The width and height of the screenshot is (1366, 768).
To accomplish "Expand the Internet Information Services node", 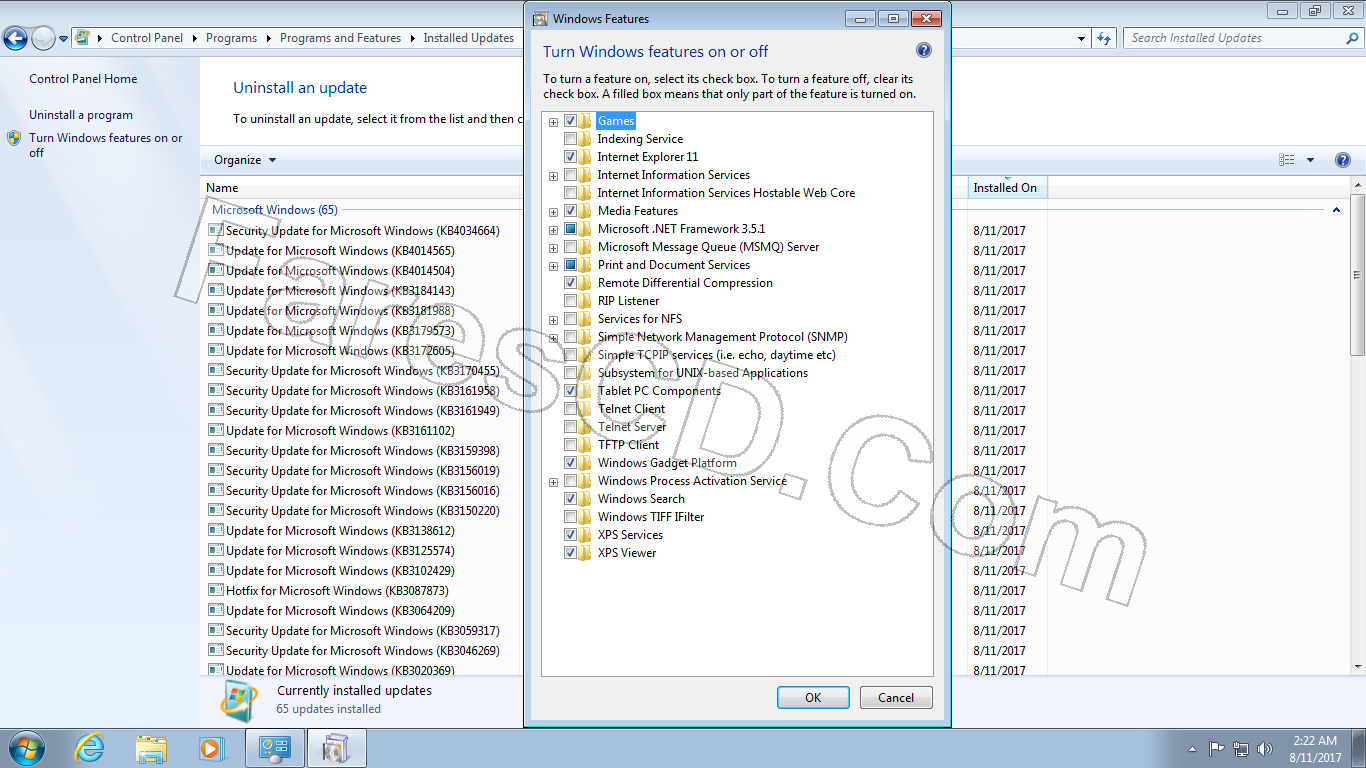I will 553,176.
